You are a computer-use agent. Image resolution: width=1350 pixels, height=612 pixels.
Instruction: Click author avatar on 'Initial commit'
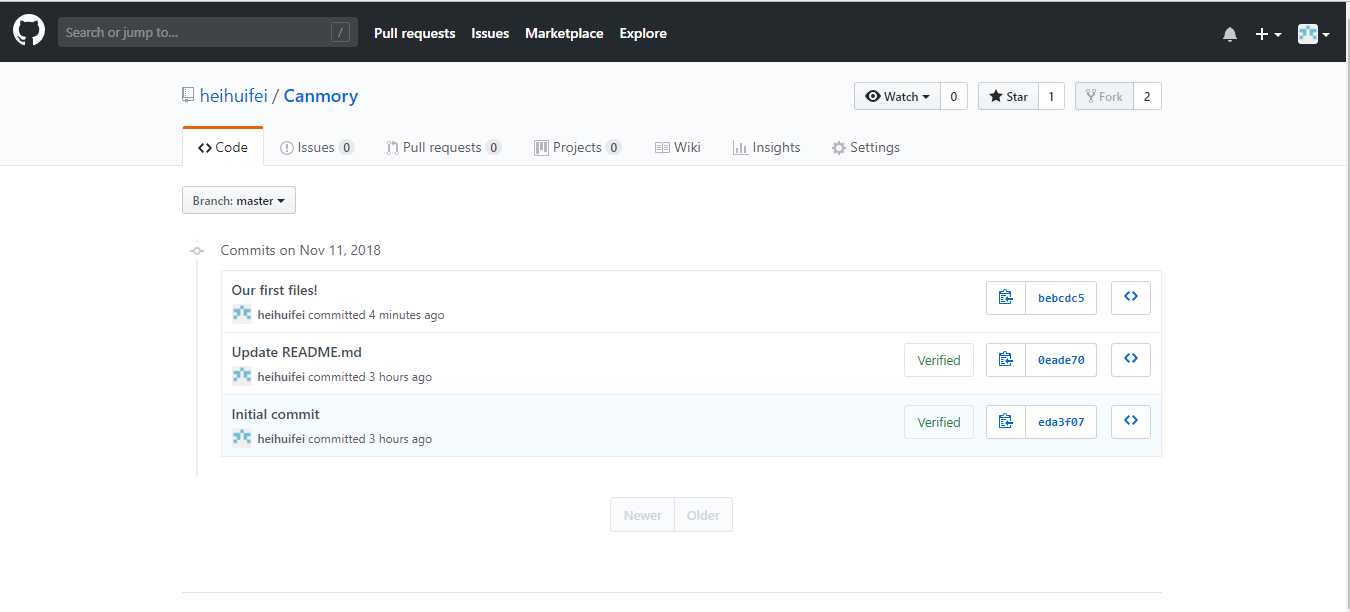(242, 438)
